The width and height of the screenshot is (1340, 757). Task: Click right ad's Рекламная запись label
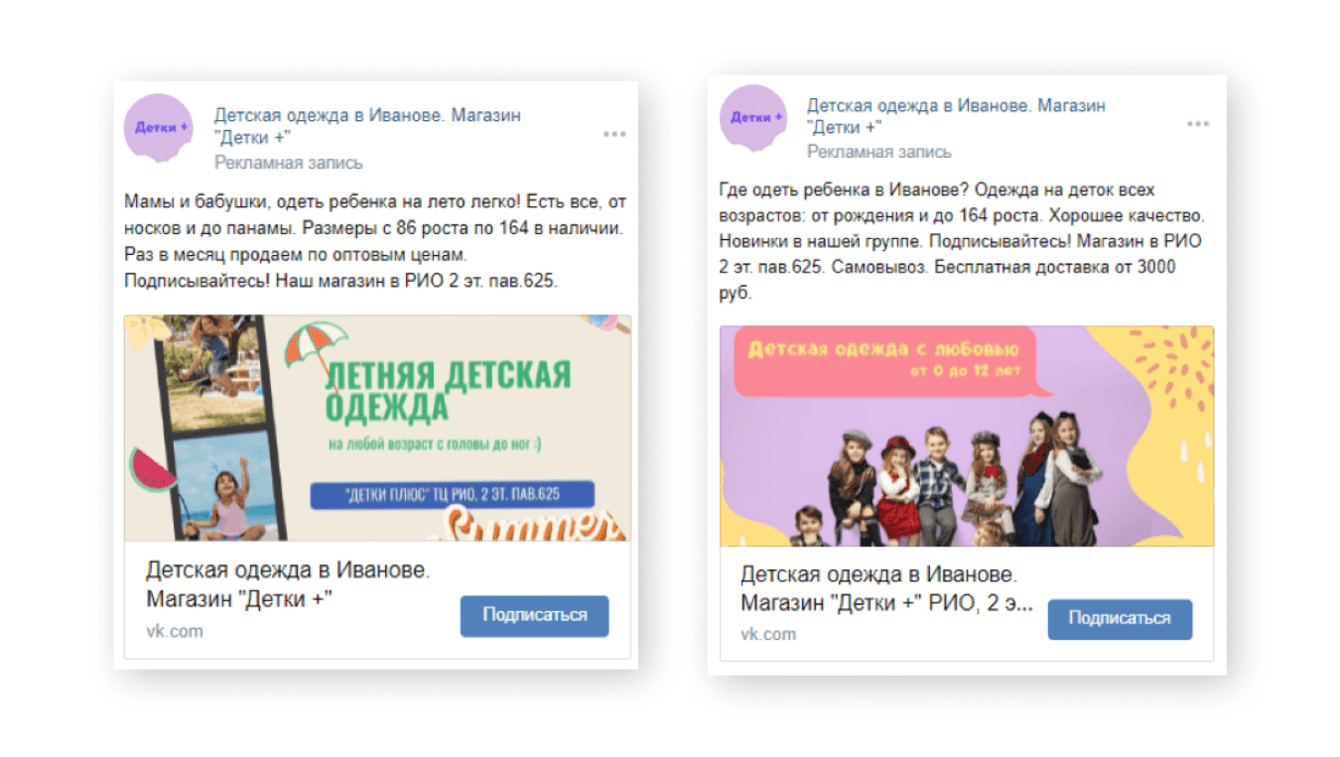tap(879, 152)
